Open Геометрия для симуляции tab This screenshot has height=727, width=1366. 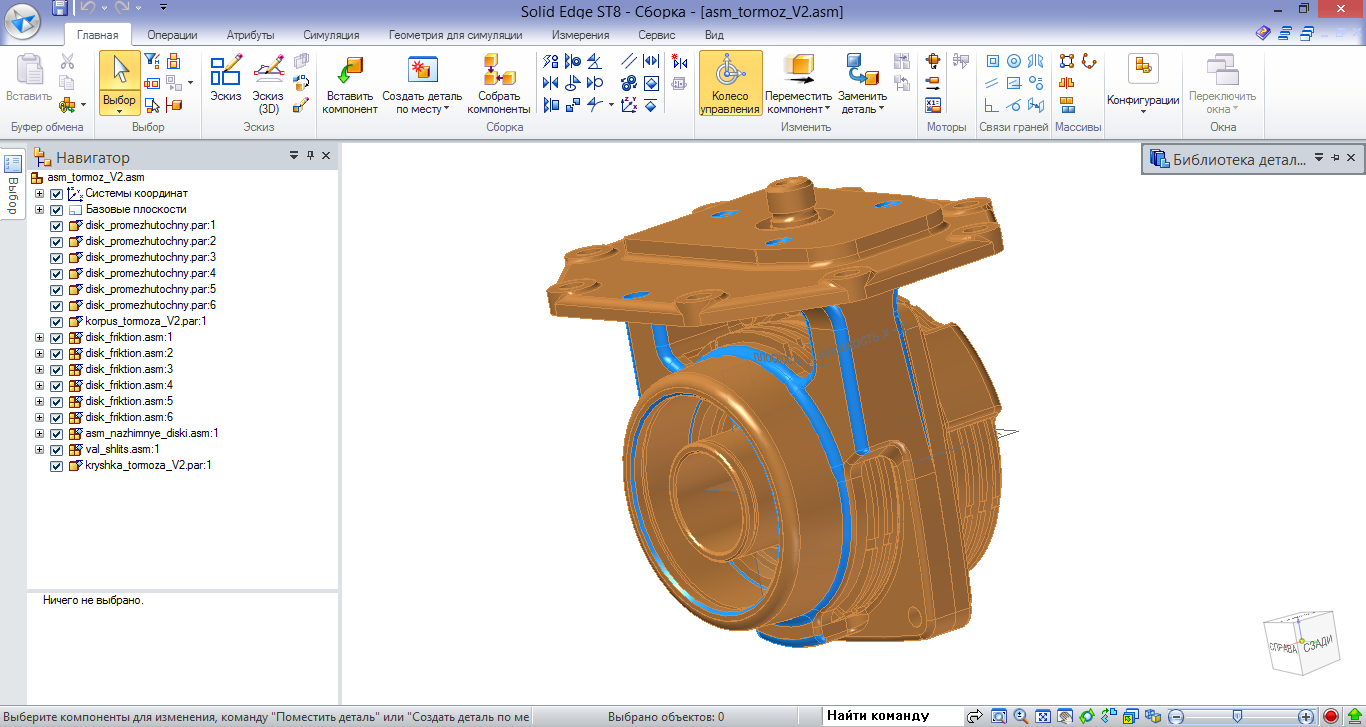click(x=456, y=35)
